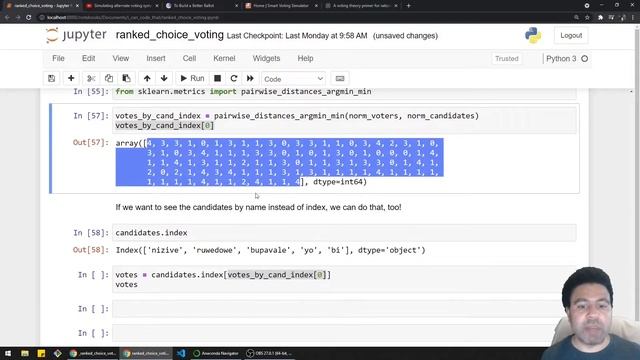Restart kernel and run all cells icon
This screenshot has height=360, width=640.
250,78
